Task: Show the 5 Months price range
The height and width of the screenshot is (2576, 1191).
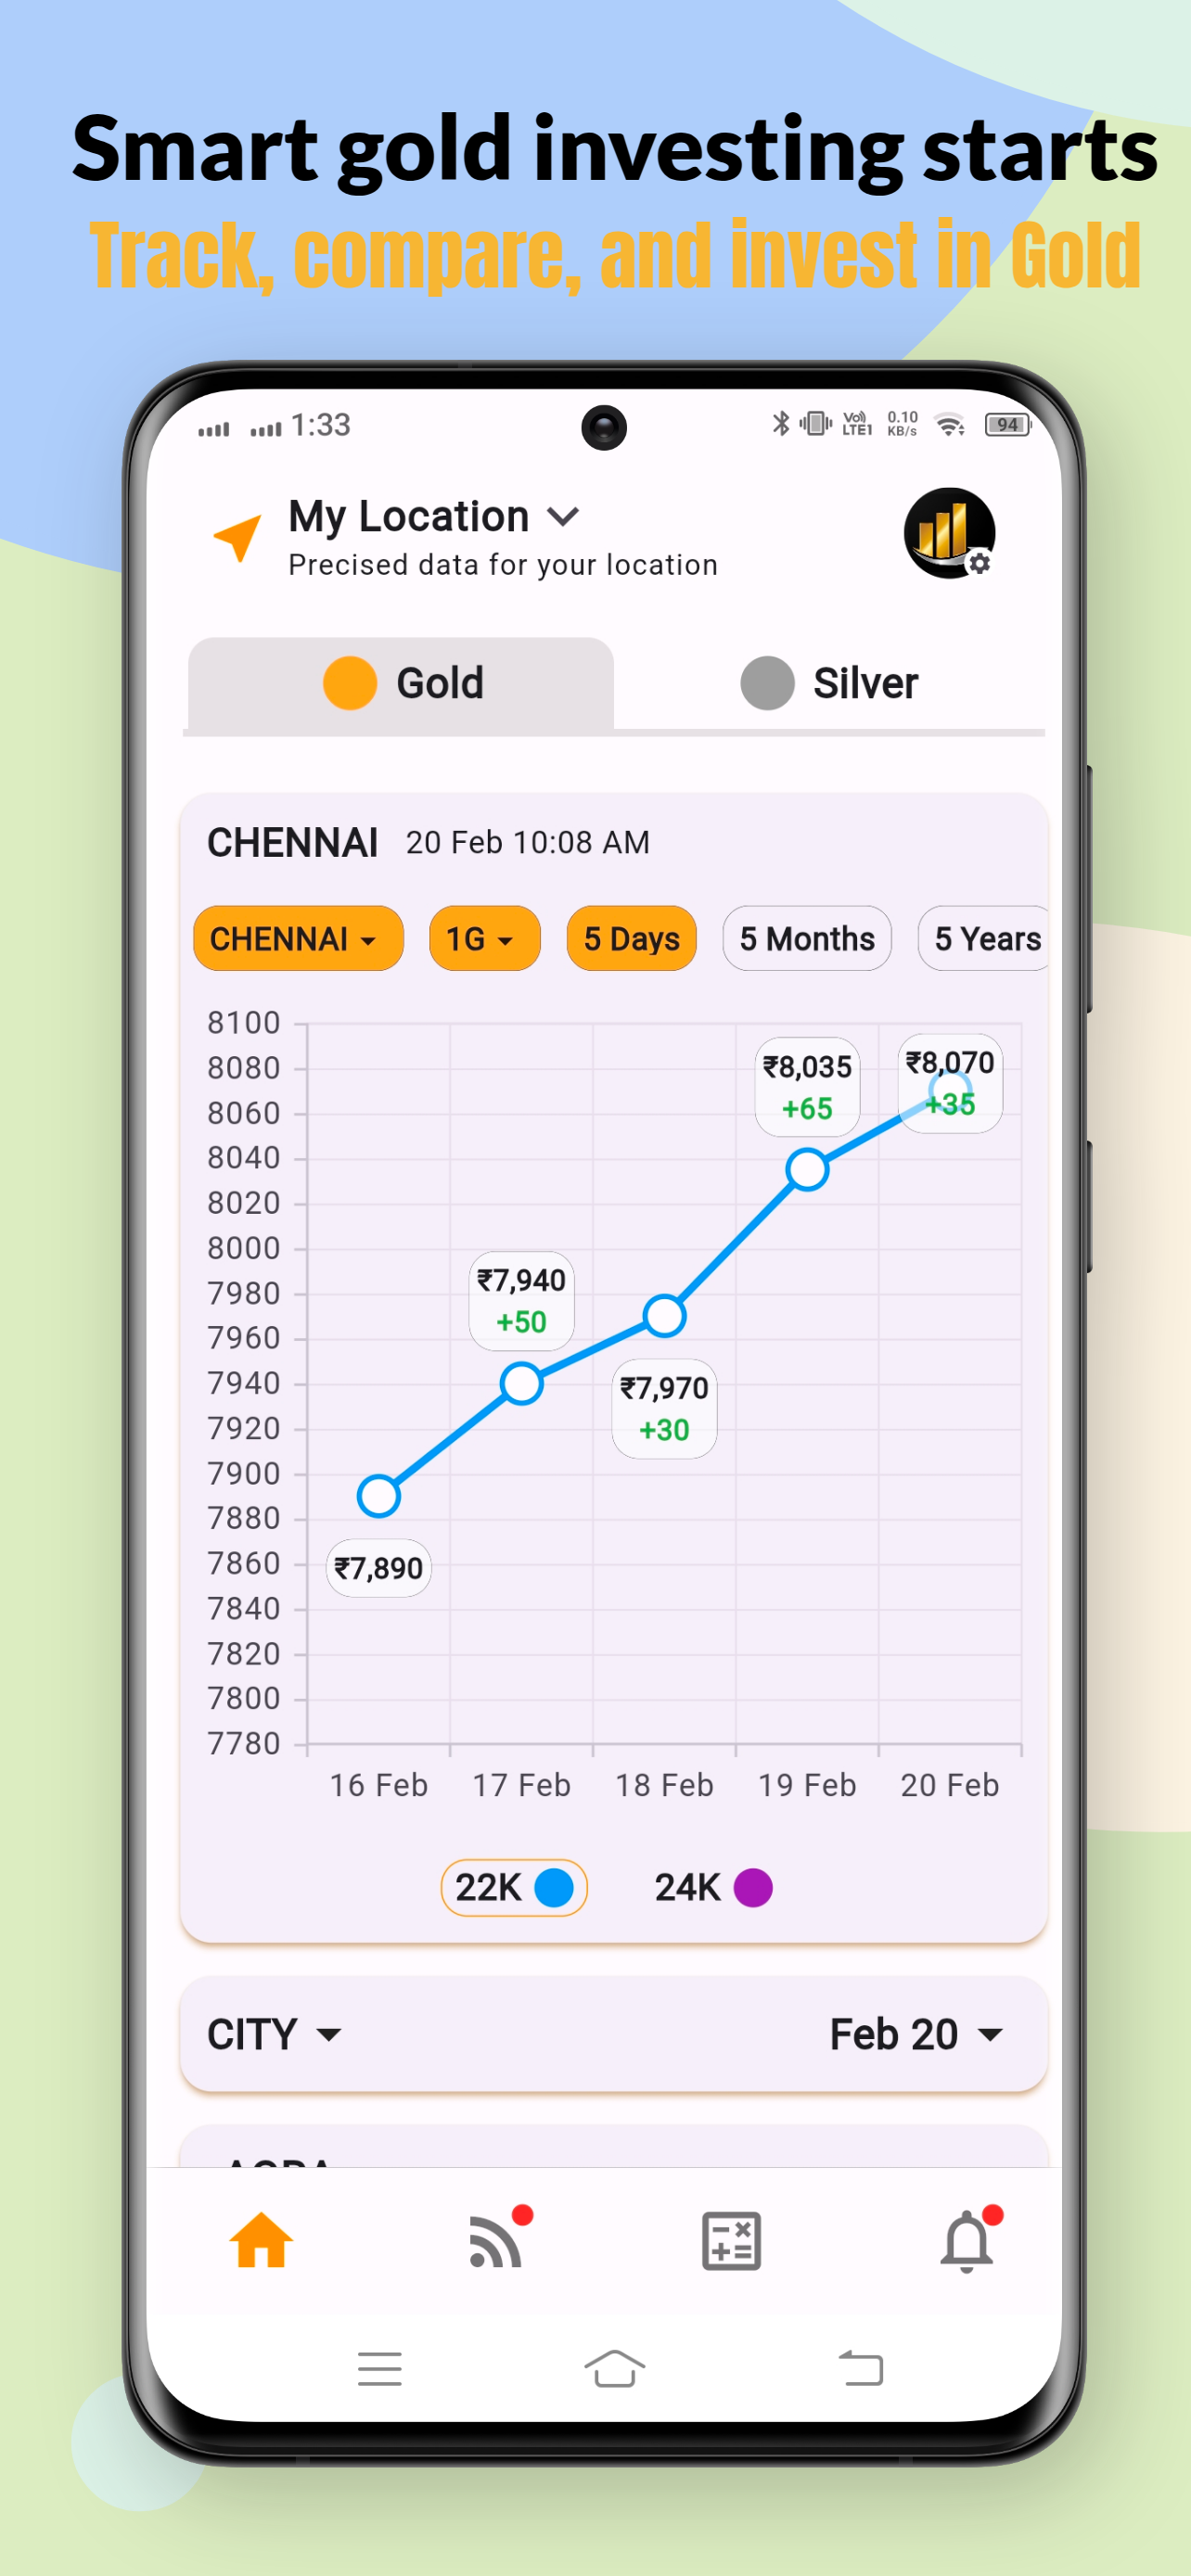Action: 806,938
